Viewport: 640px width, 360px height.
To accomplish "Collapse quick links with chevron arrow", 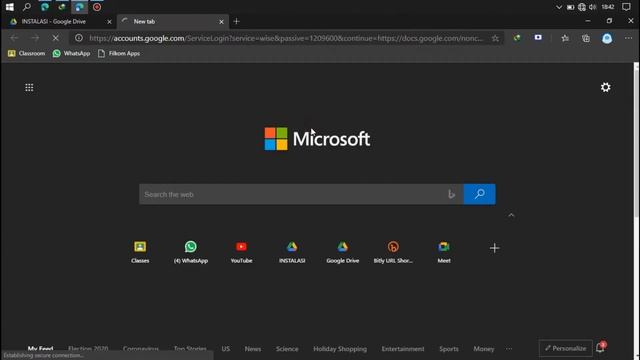I will 511,215.
